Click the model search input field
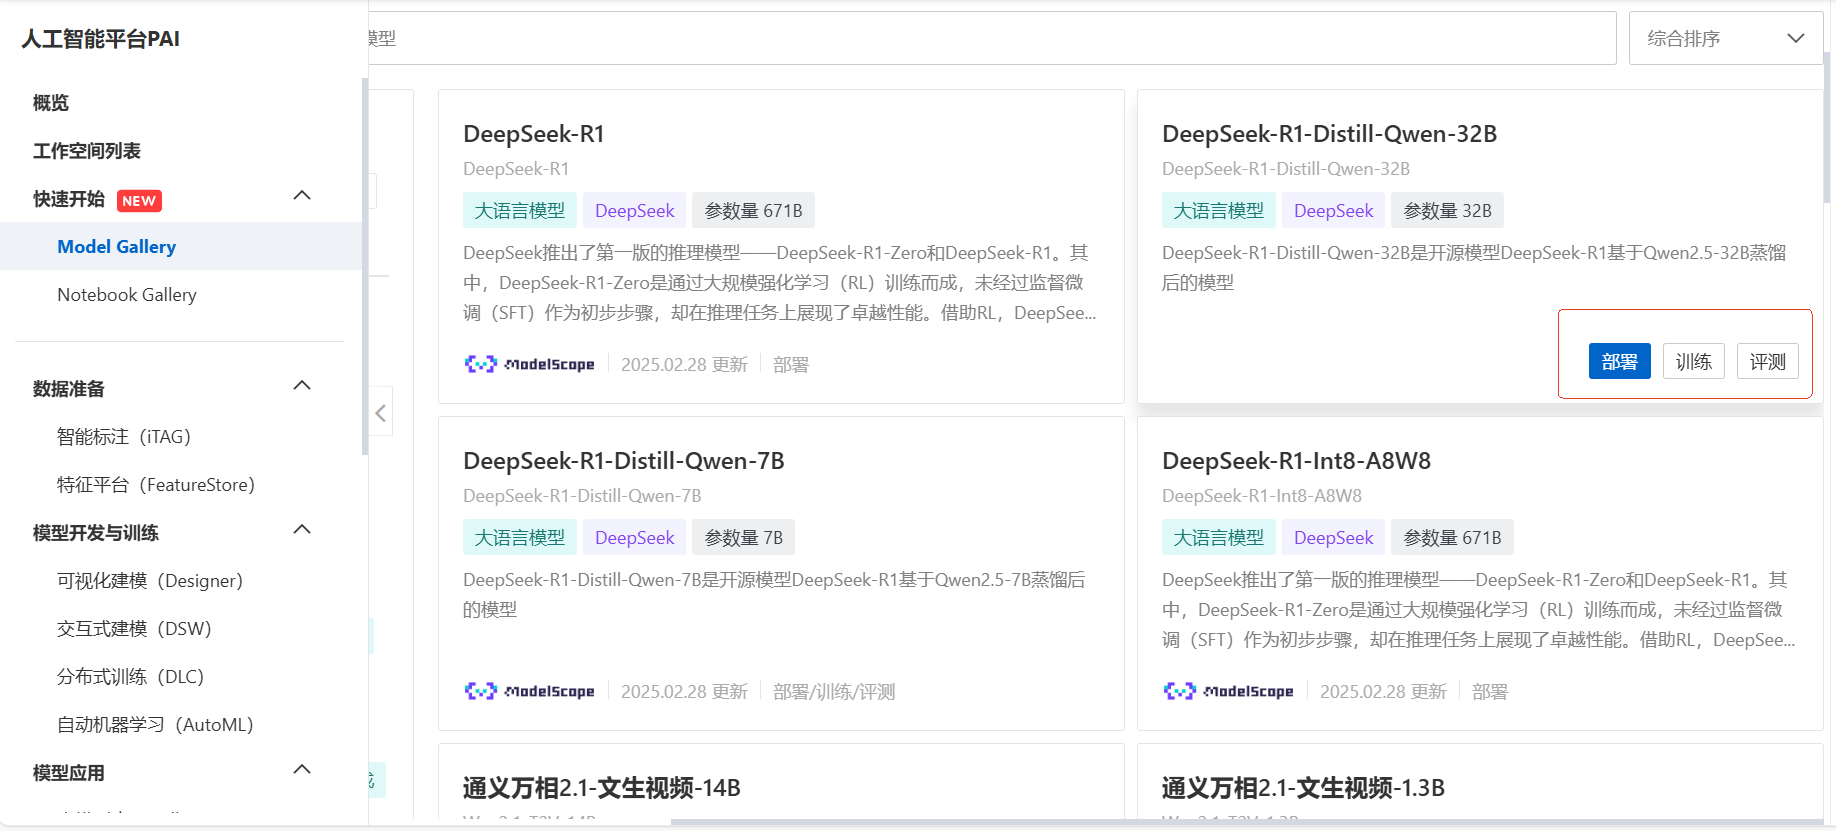The height and width of the screenshot is (831, 1836). (990, 39)
